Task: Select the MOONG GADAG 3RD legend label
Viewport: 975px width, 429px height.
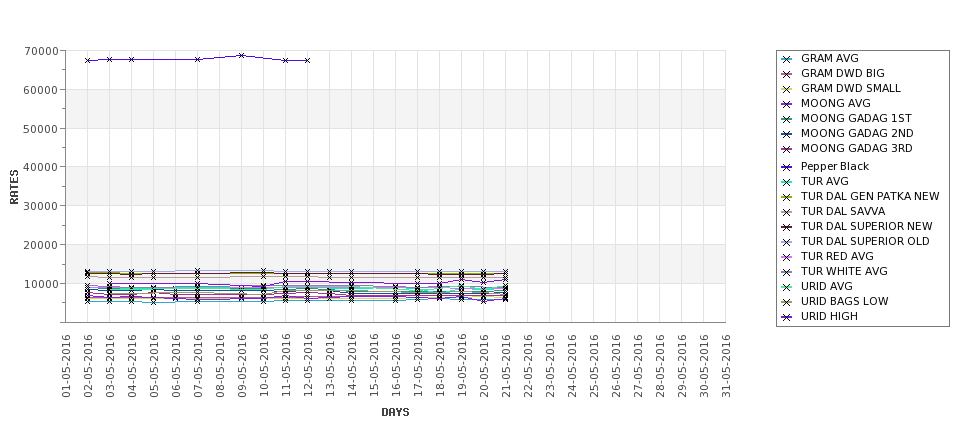Action: click(856, 148)
